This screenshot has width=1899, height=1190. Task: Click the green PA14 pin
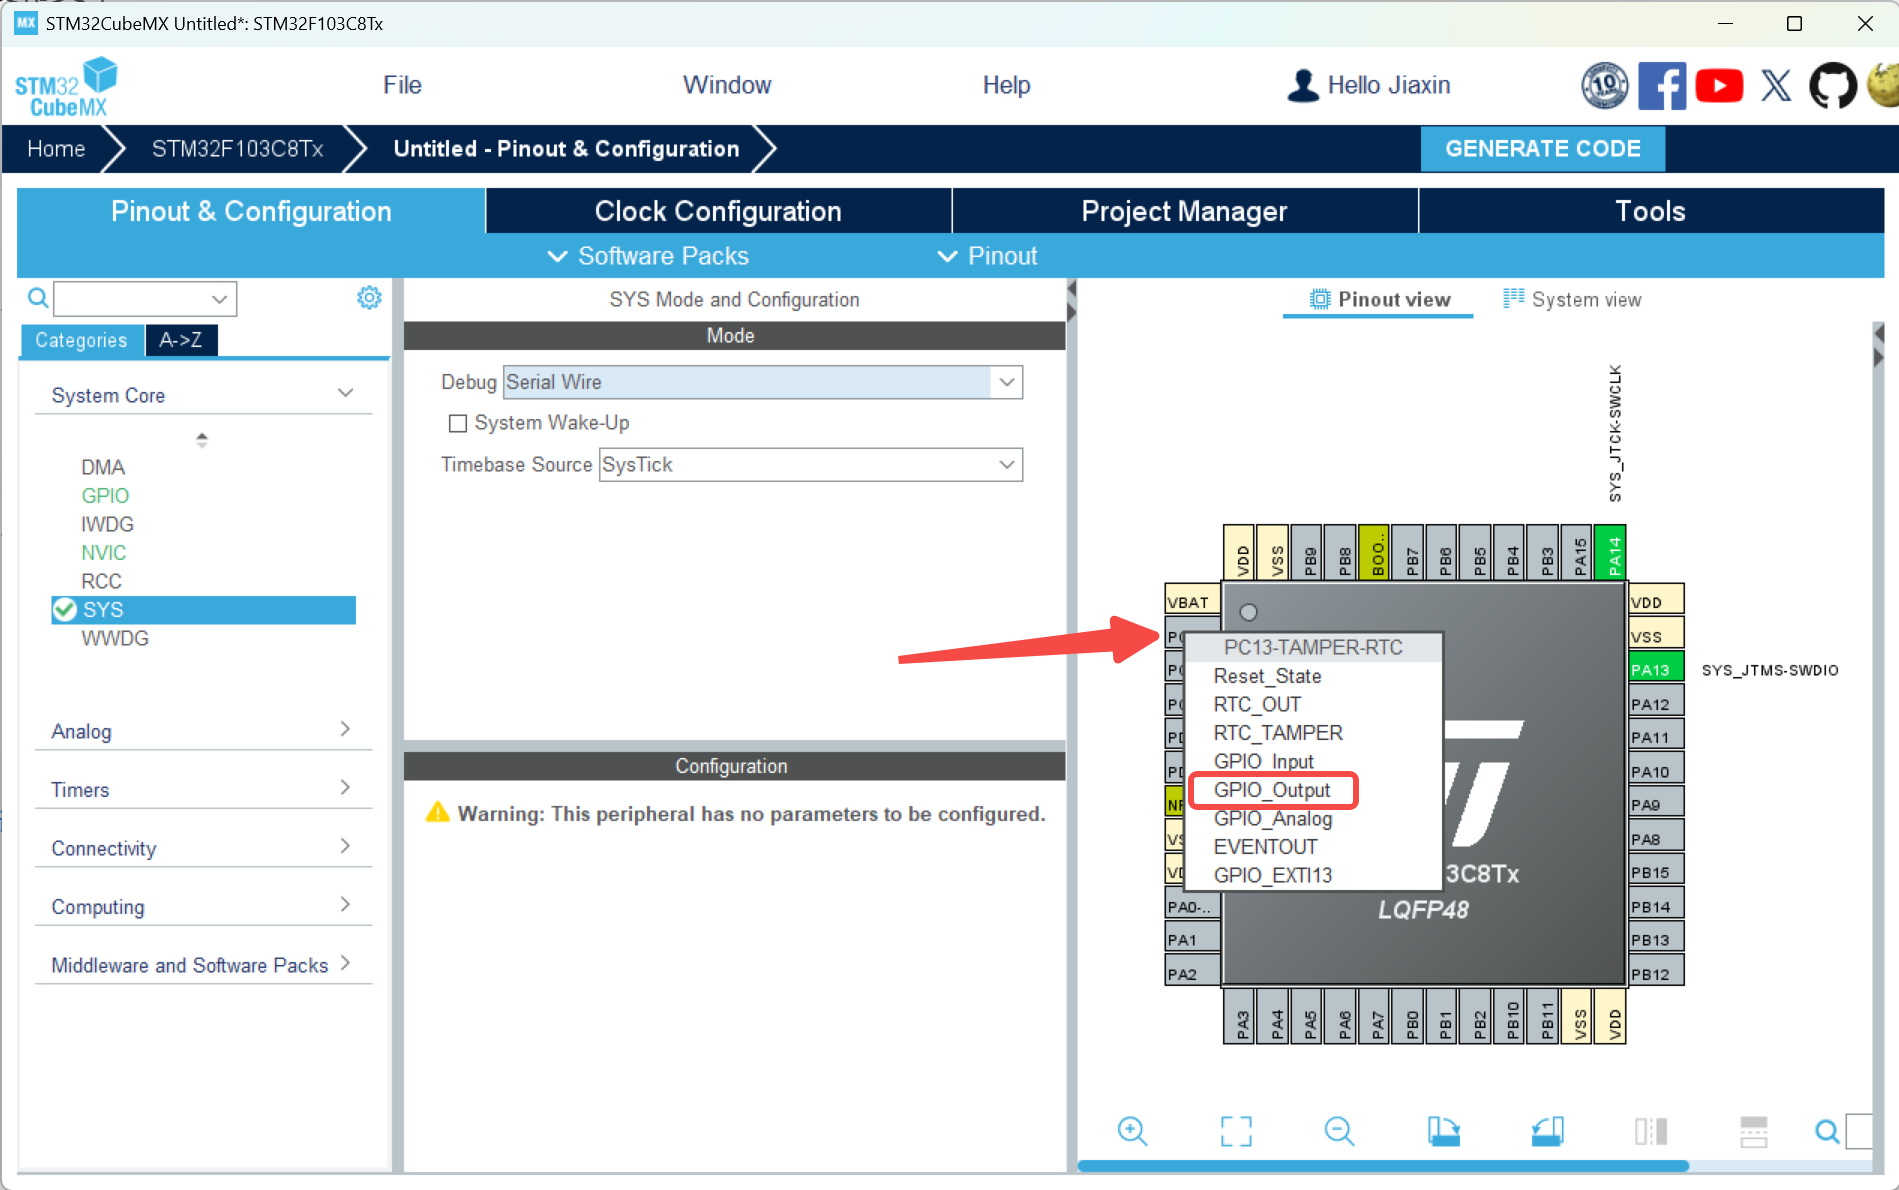(x=1610, y=553)
